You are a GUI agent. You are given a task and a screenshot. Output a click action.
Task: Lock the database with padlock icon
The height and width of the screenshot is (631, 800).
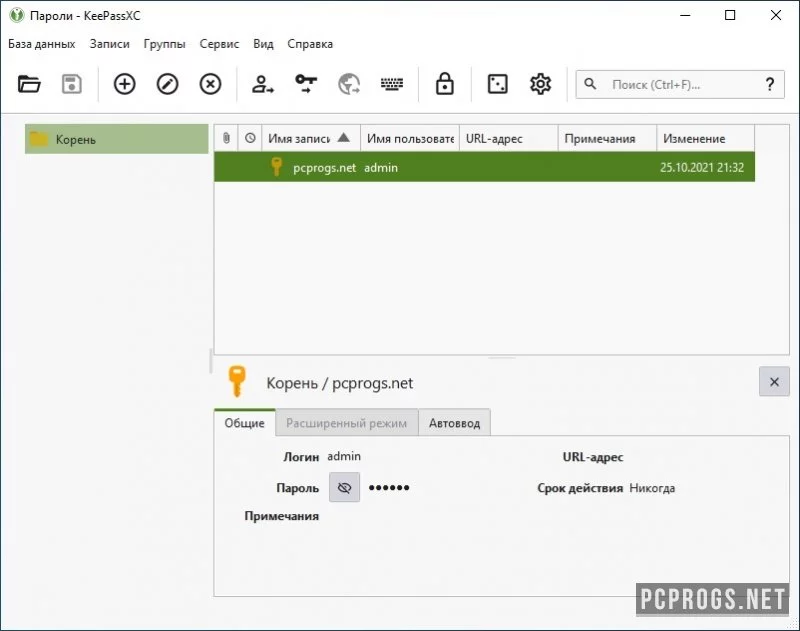click(x=444, y=84)
